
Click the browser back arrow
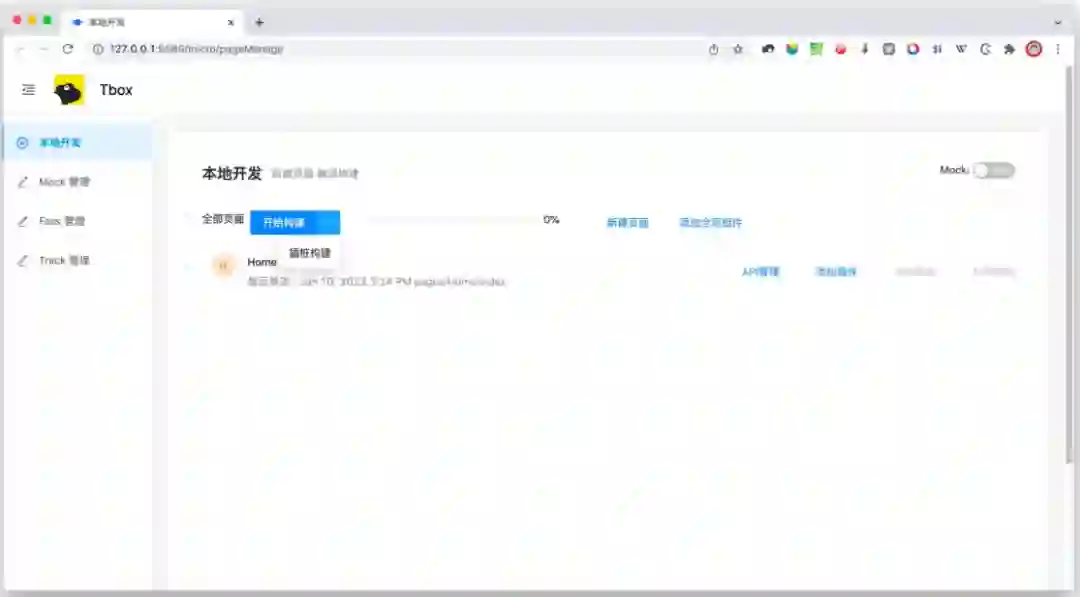click(x=21, y=49)
